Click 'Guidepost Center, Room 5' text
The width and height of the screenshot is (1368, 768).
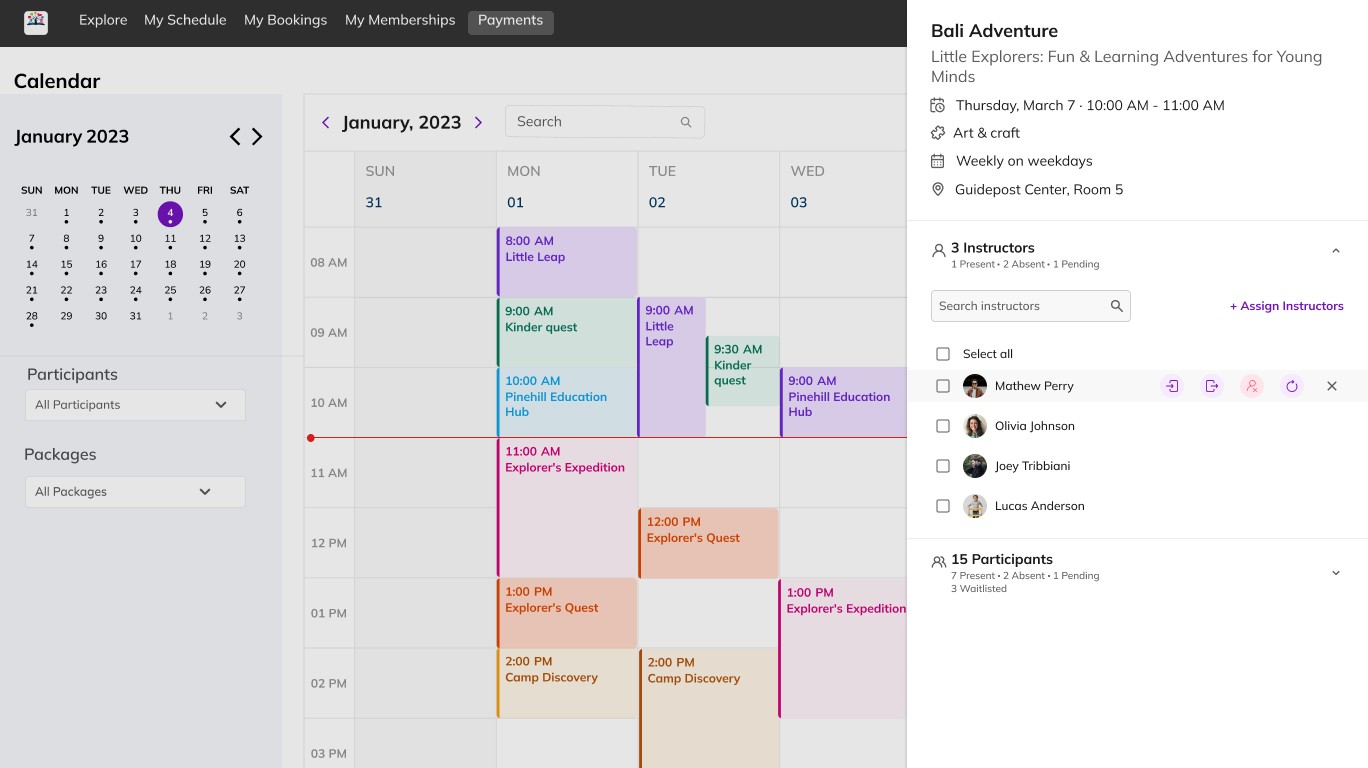point(1039,189)
